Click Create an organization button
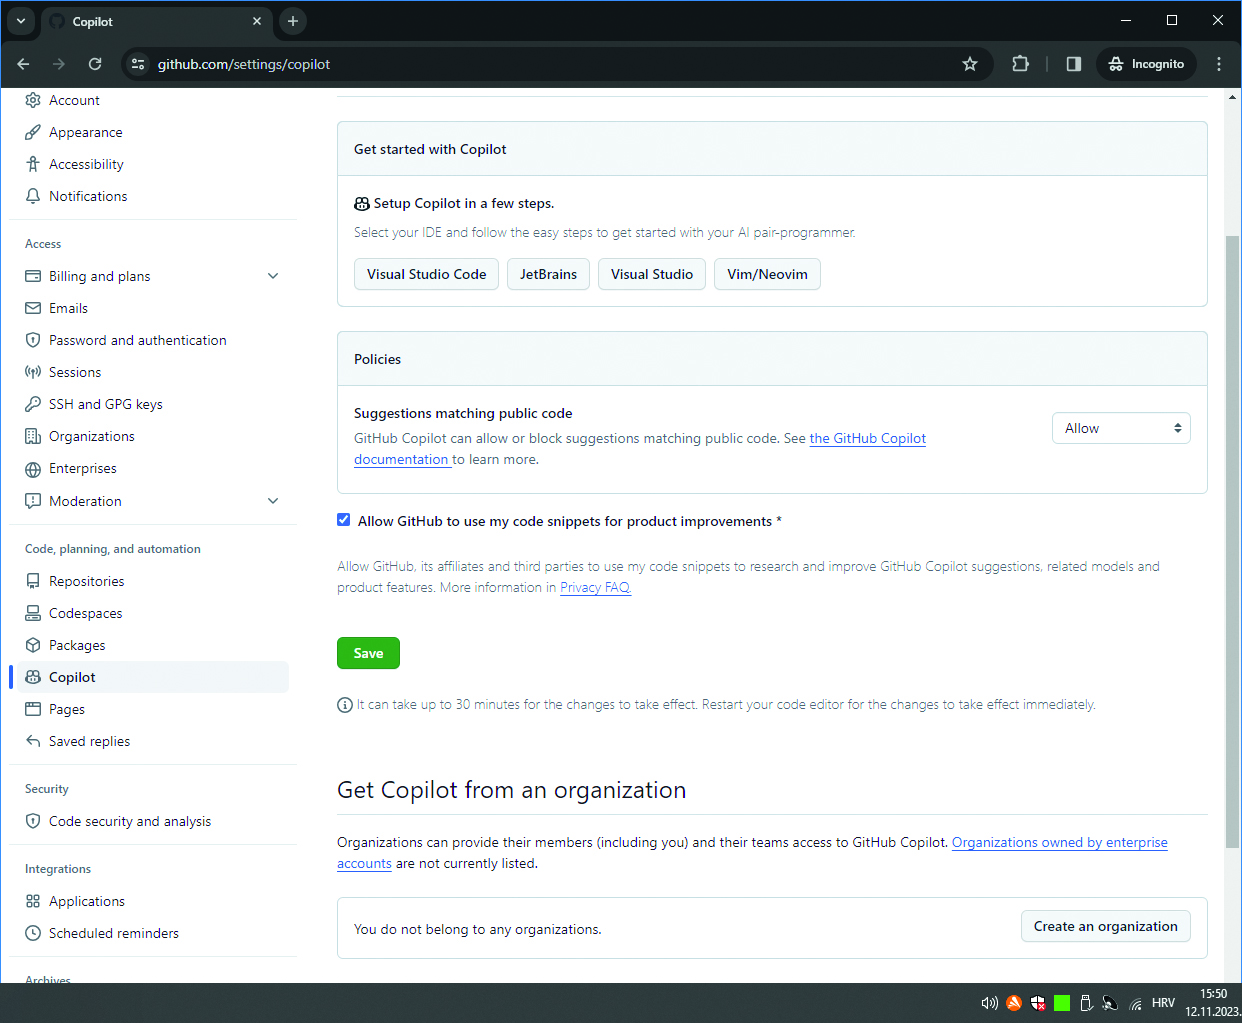This screenshot has height=1023, width=1242. pyautogui.click(x=1105, y=926)
